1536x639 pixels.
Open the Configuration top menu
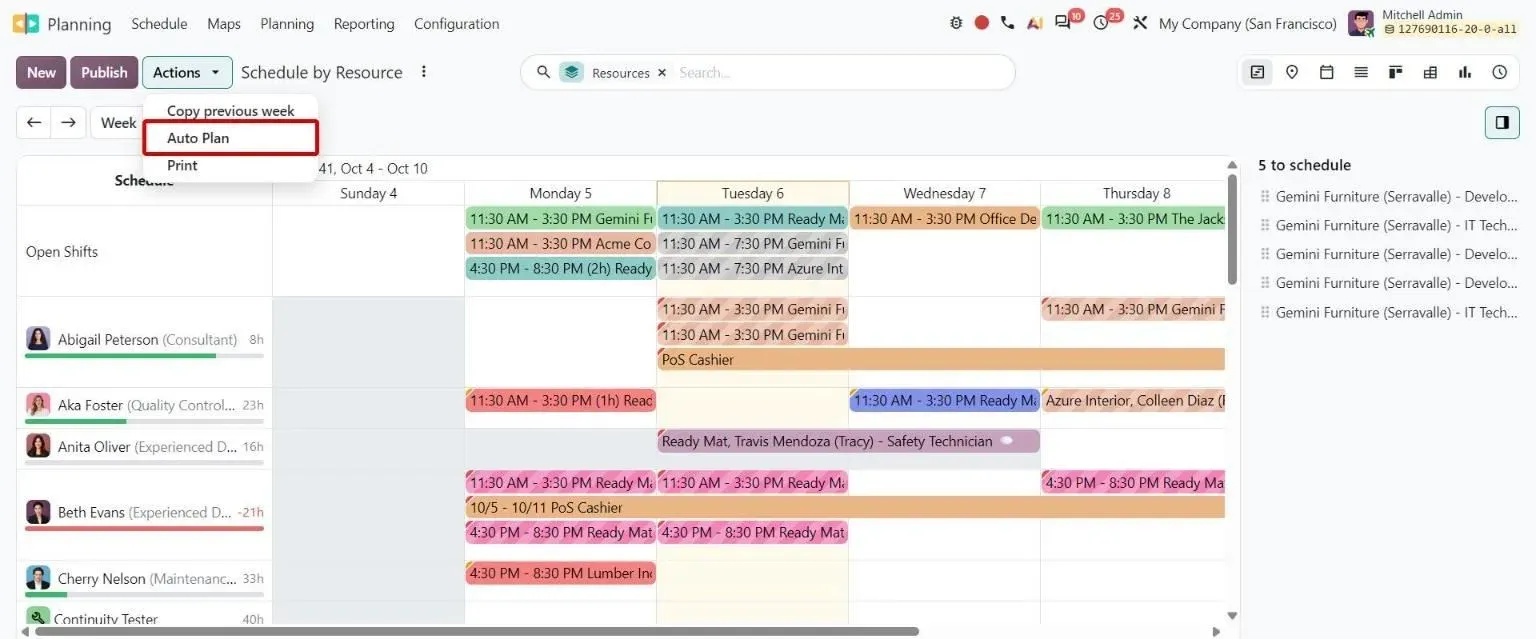click(456, 24)
